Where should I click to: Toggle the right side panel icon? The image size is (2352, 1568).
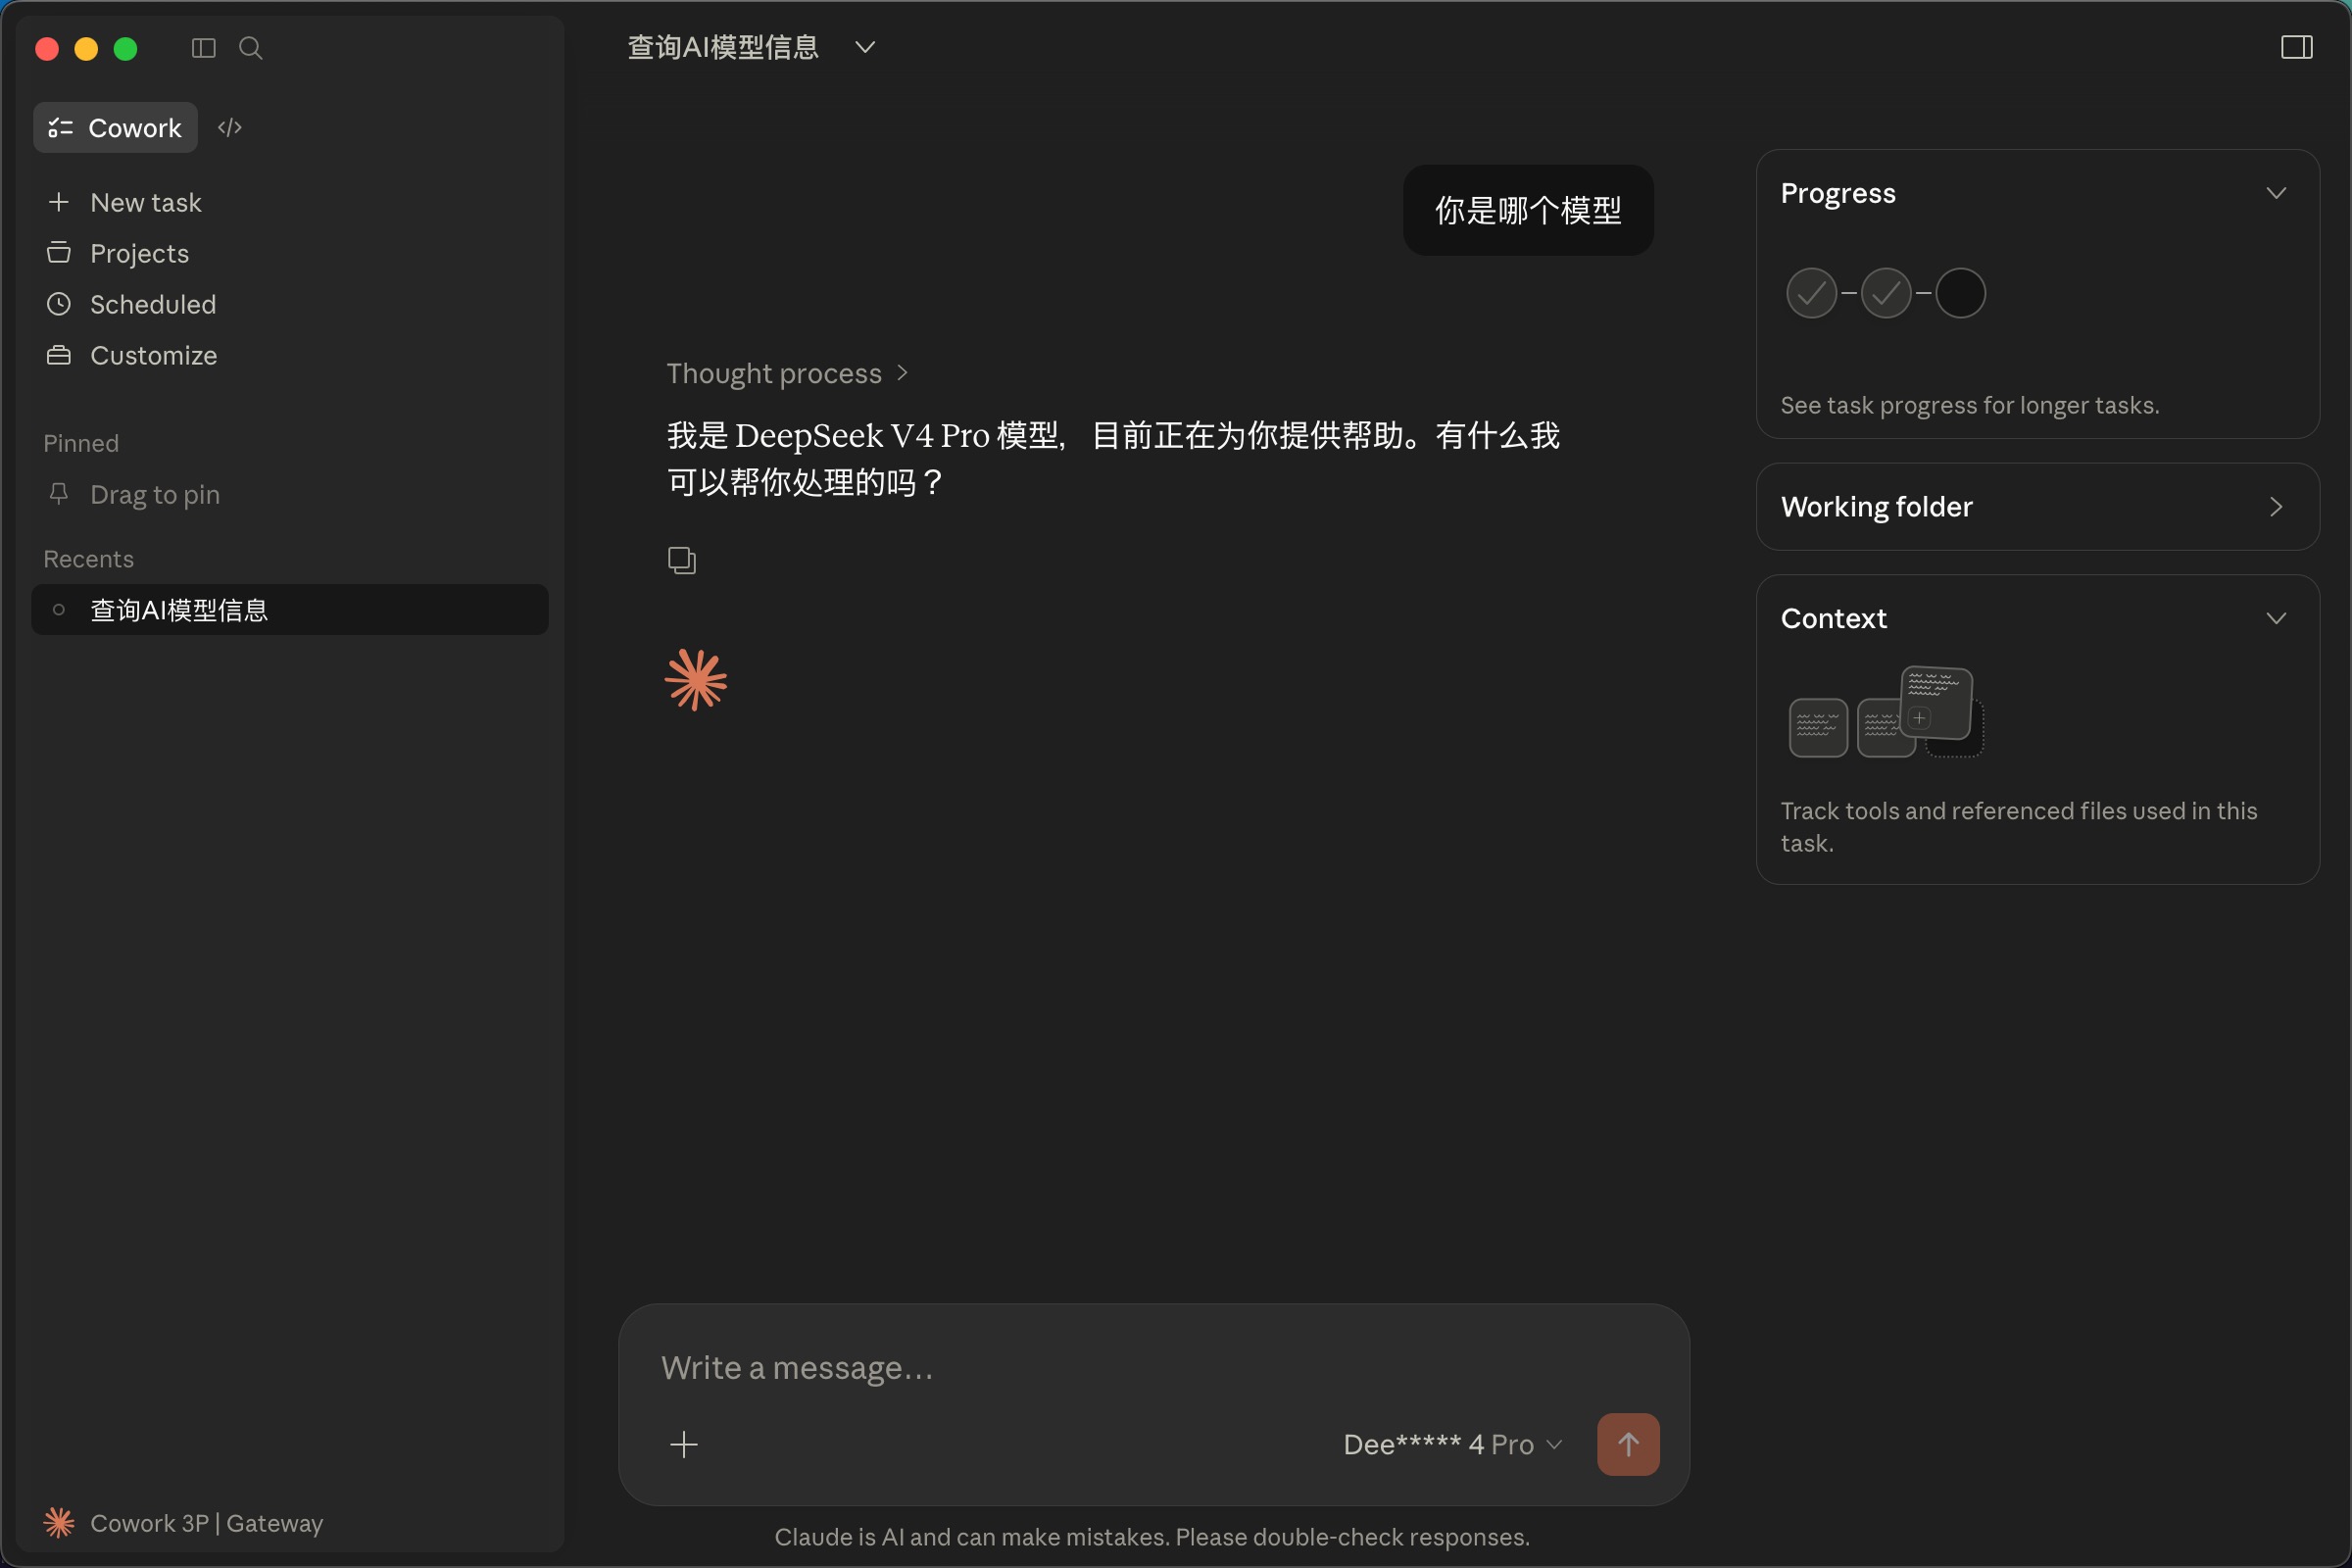pyautogui.click(x=2297, y=47)
